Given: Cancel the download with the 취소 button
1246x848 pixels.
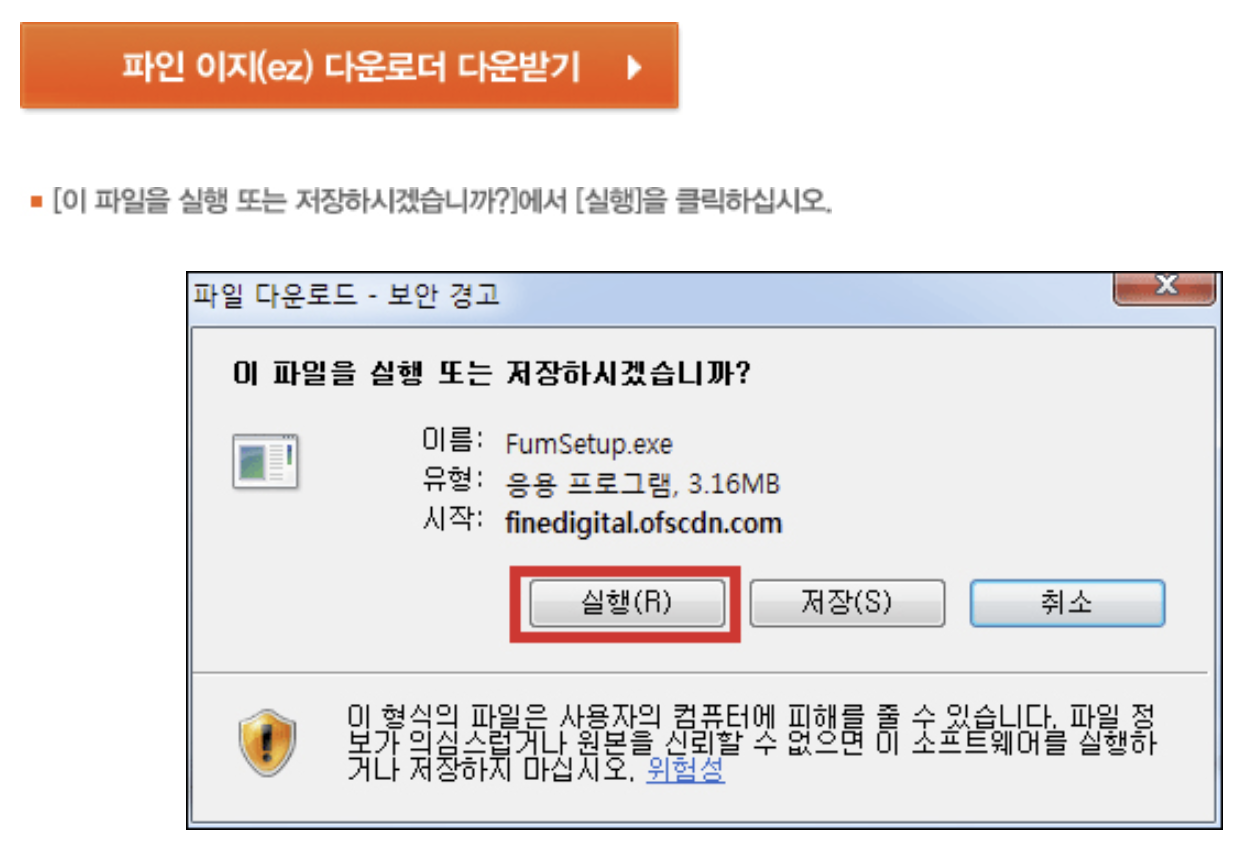Looking at the screenshot, I should pyautogui.click(x=1067, y=603).
